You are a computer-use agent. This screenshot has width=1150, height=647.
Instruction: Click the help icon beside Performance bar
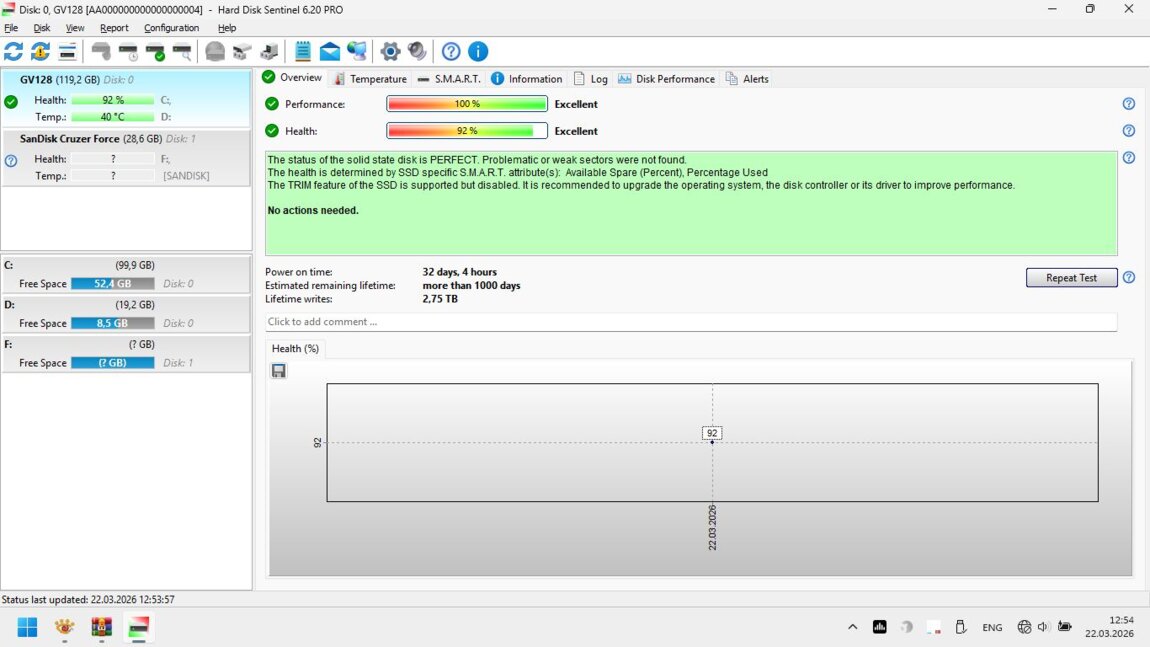click(1128, 104)
